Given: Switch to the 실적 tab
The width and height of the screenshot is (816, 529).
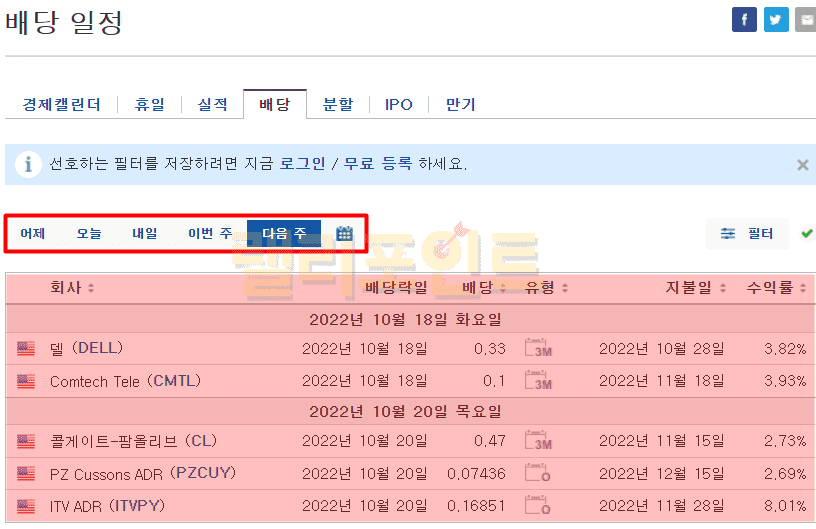Looking at the screenshot, I should coord(212,105).
